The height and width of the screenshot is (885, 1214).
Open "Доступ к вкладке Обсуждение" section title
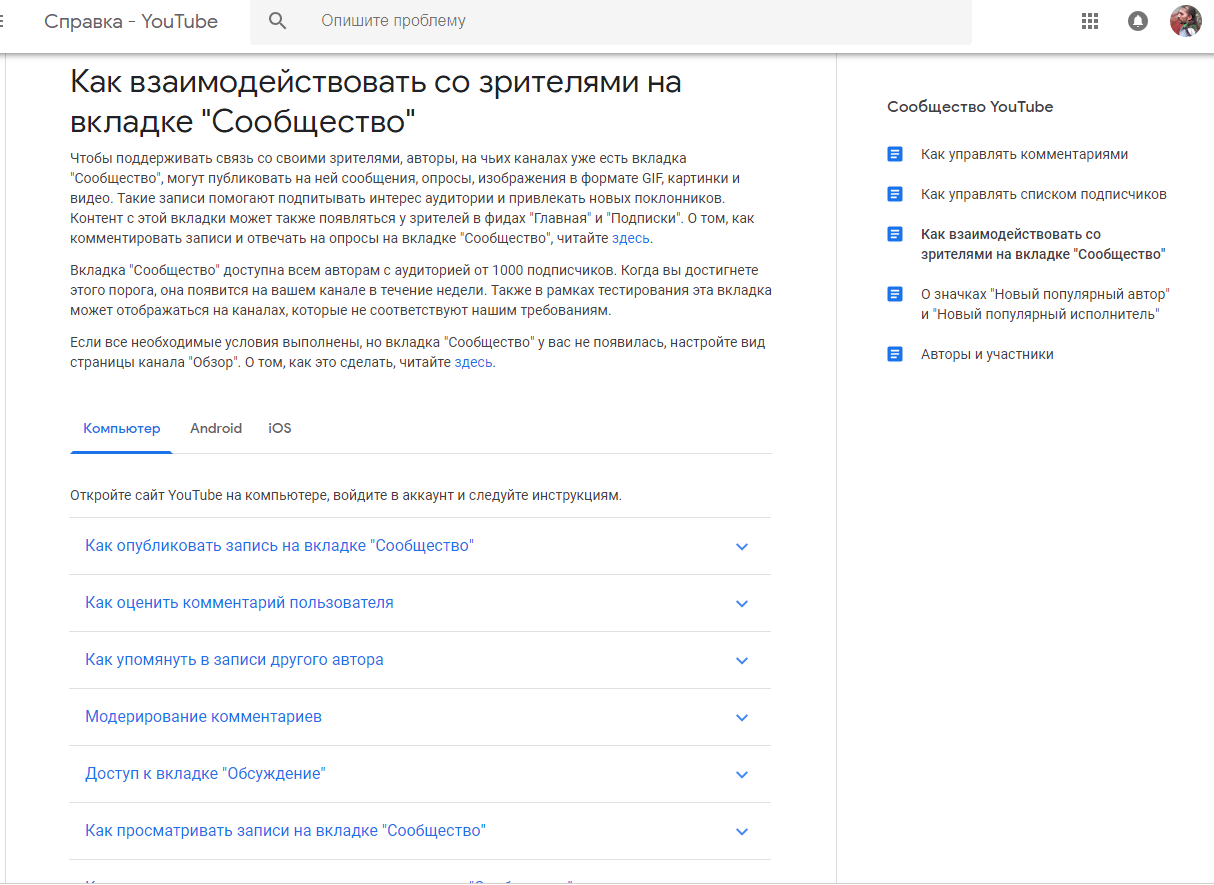coord(205,774)
